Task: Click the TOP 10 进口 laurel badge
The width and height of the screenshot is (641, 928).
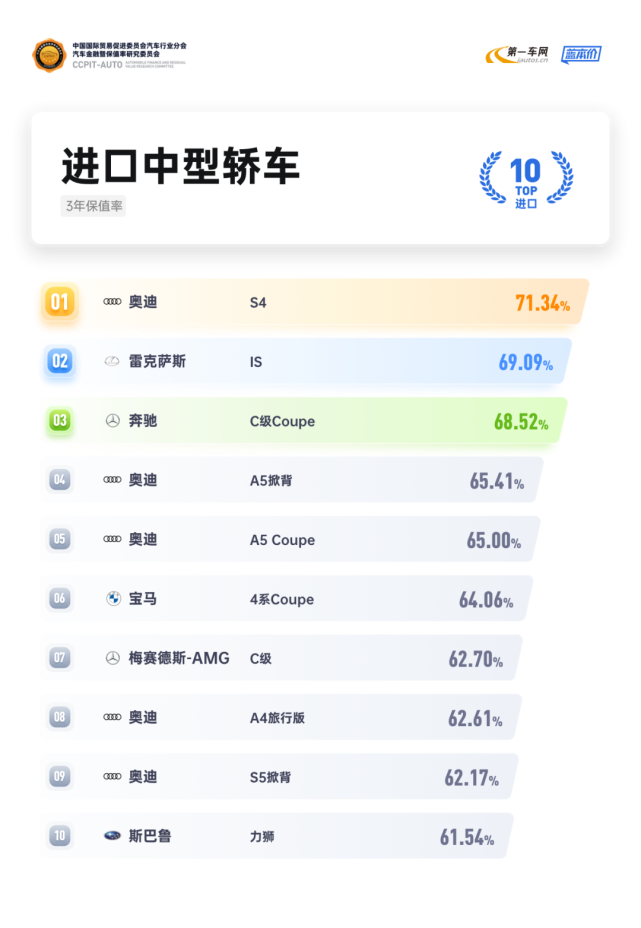Action: coord(526,178)
